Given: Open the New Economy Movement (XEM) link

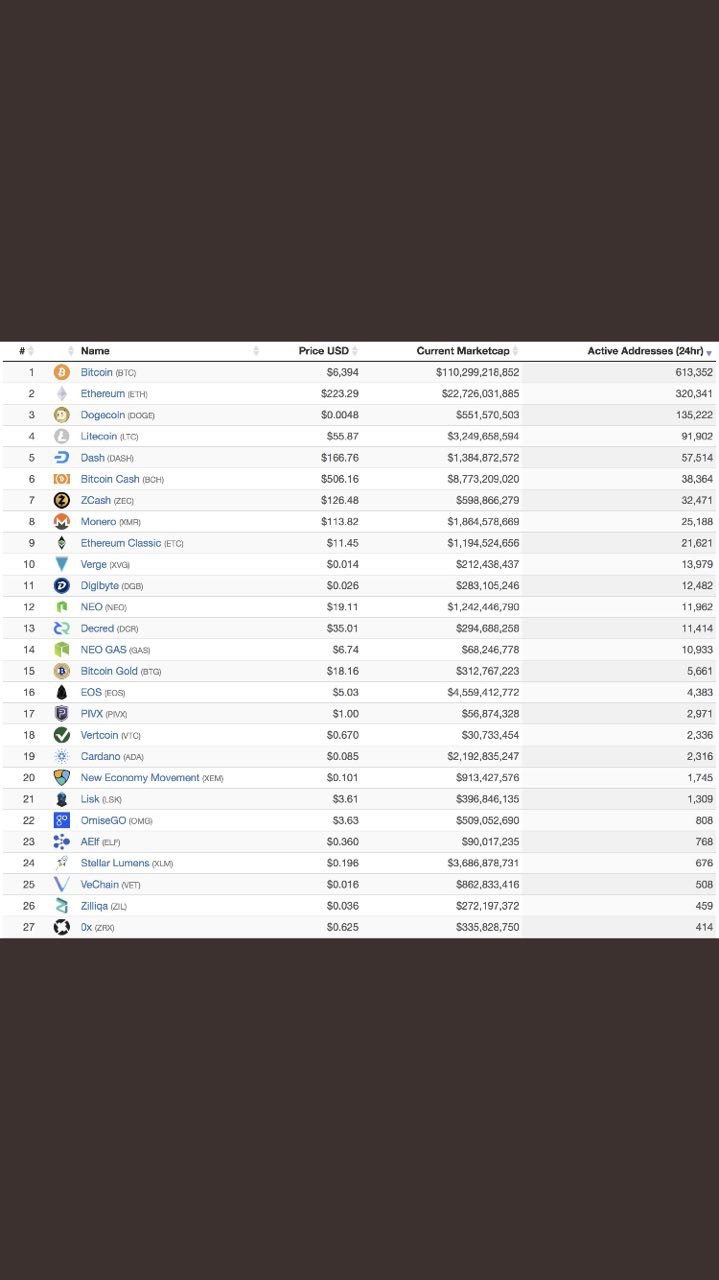Looking at the screenshot, I should tap(152, 778).
